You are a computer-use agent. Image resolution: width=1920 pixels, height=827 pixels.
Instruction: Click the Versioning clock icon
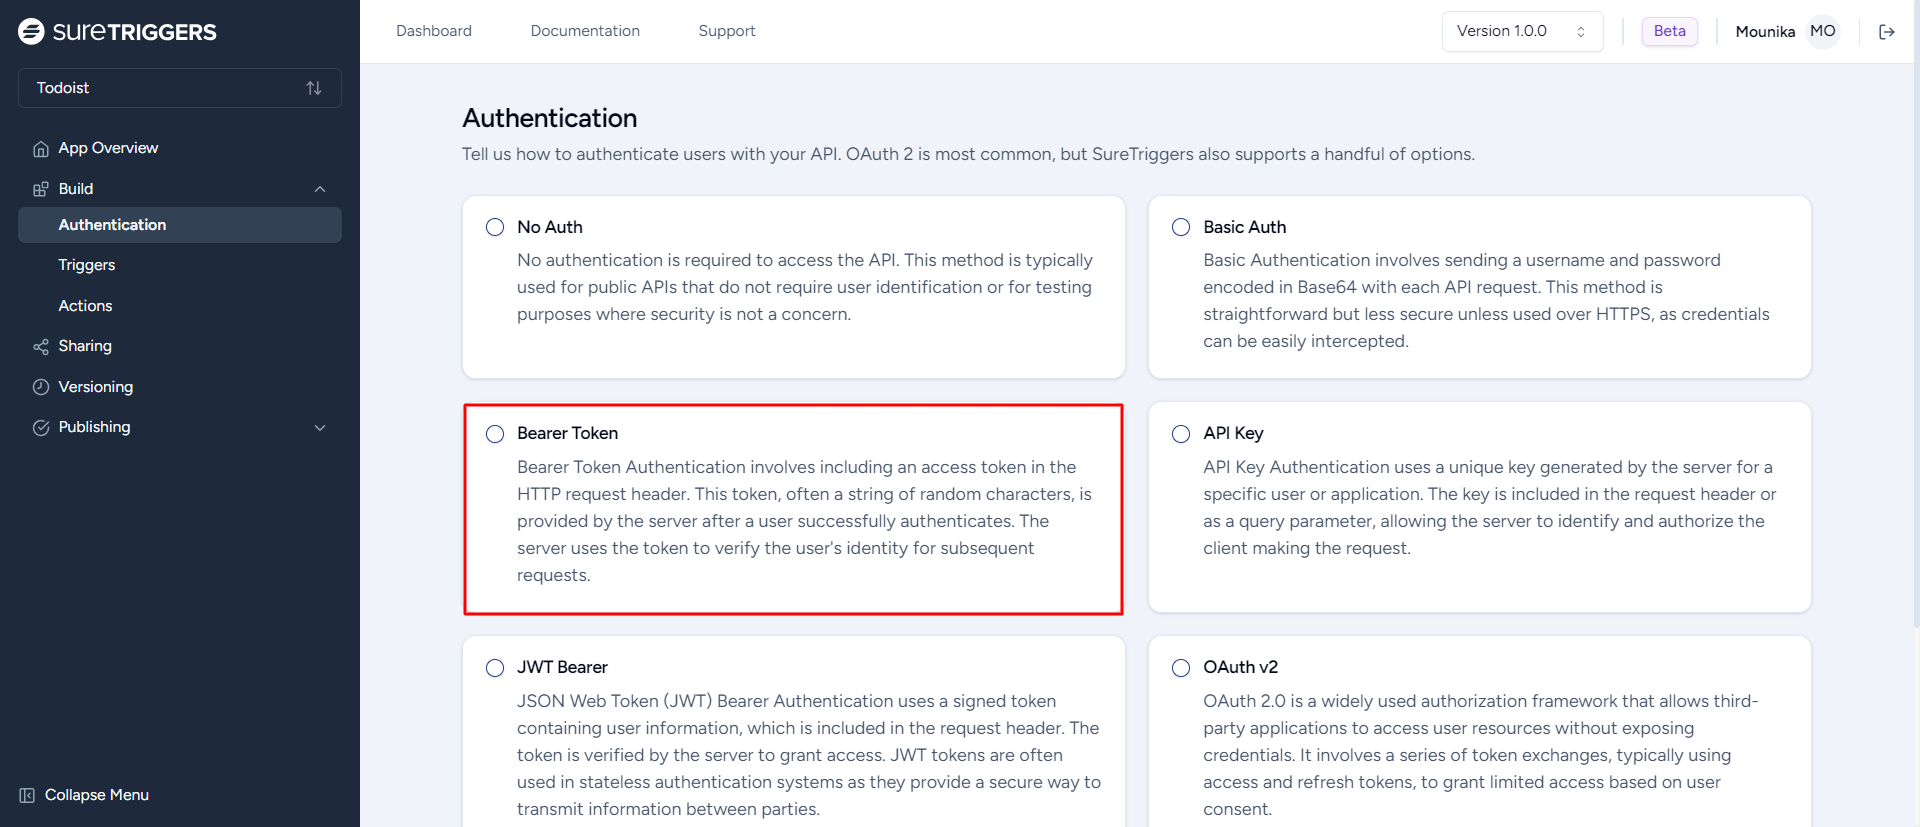pos(41,387)
